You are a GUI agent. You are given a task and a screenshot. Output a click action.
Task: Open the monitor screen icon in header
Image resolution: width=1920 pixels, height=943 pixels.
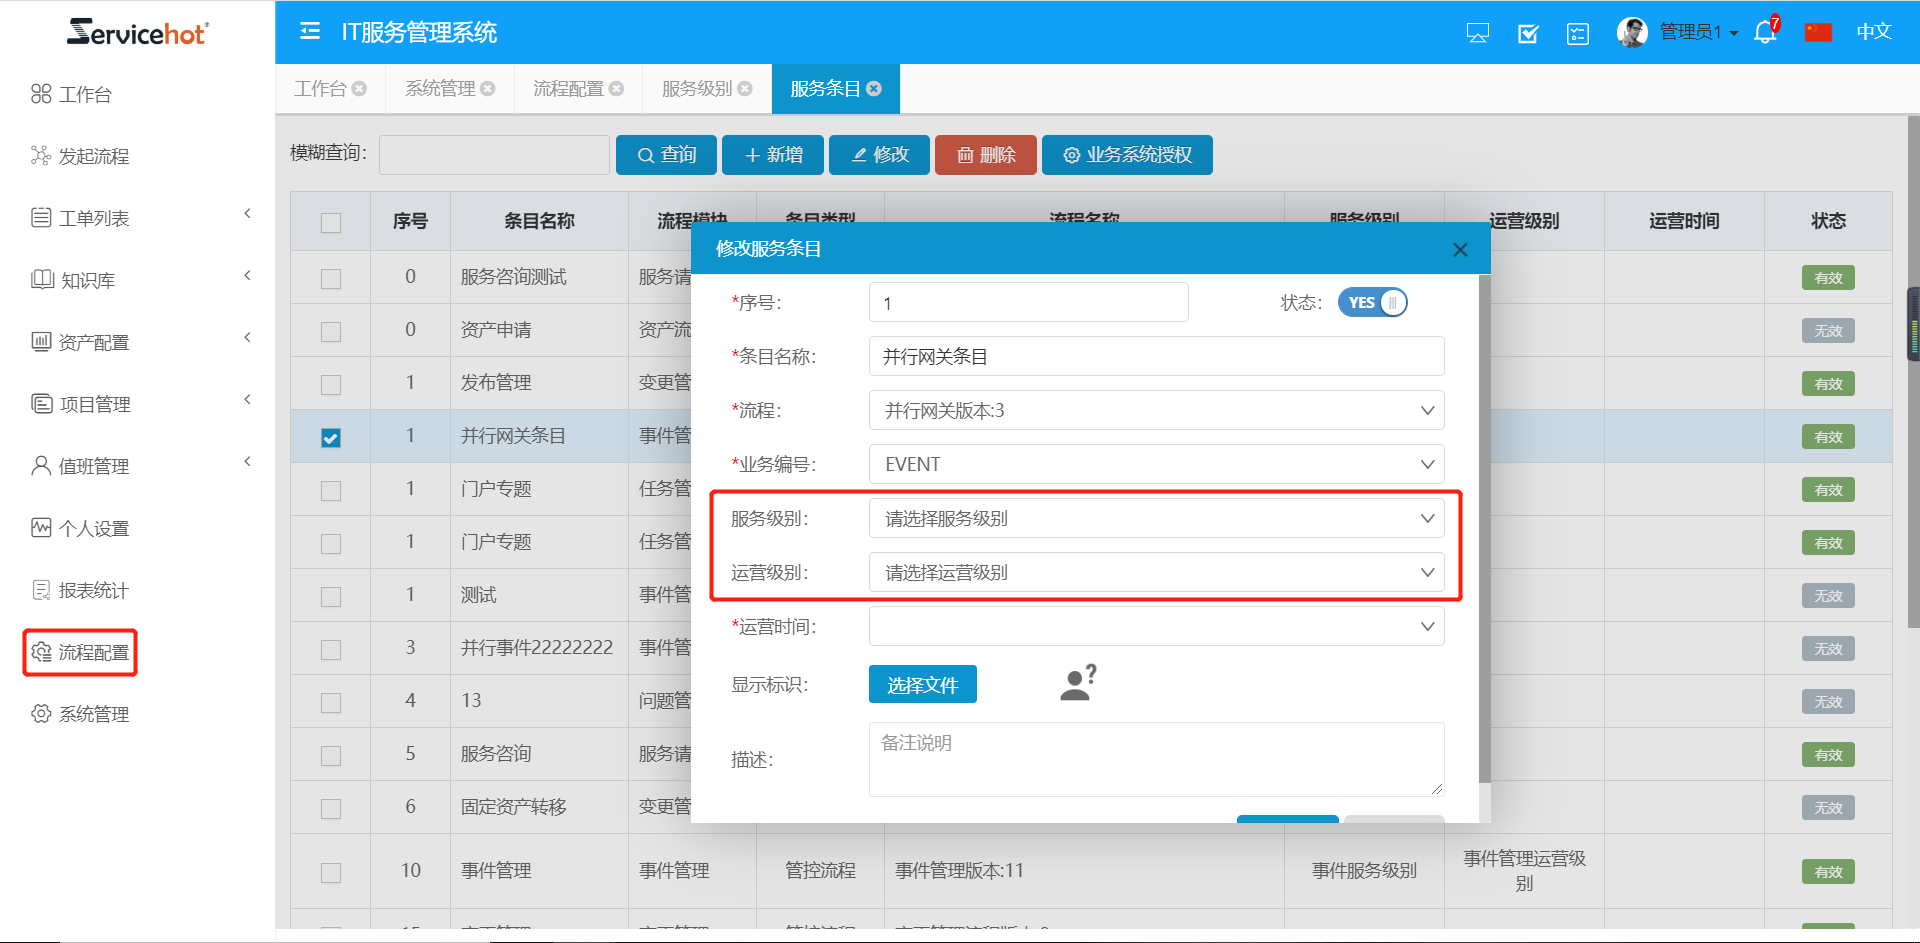tap(1477, 33)
